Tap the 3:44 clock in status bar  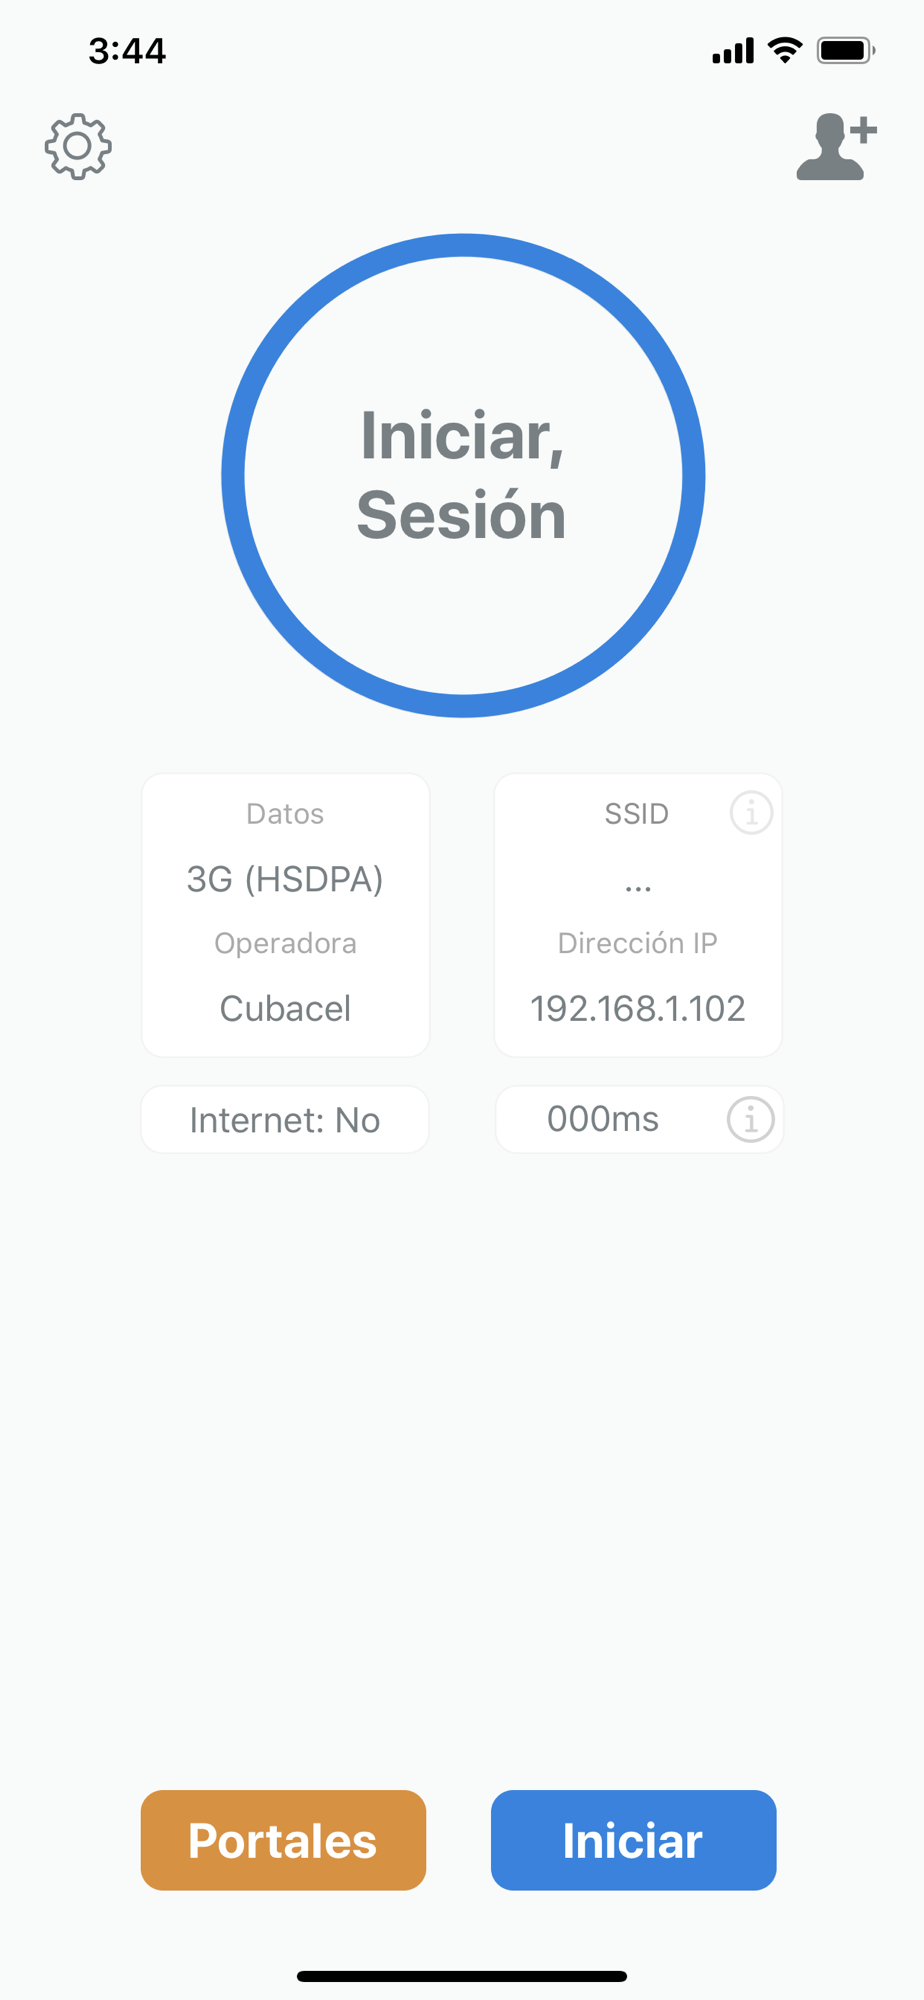pos(127,51)
